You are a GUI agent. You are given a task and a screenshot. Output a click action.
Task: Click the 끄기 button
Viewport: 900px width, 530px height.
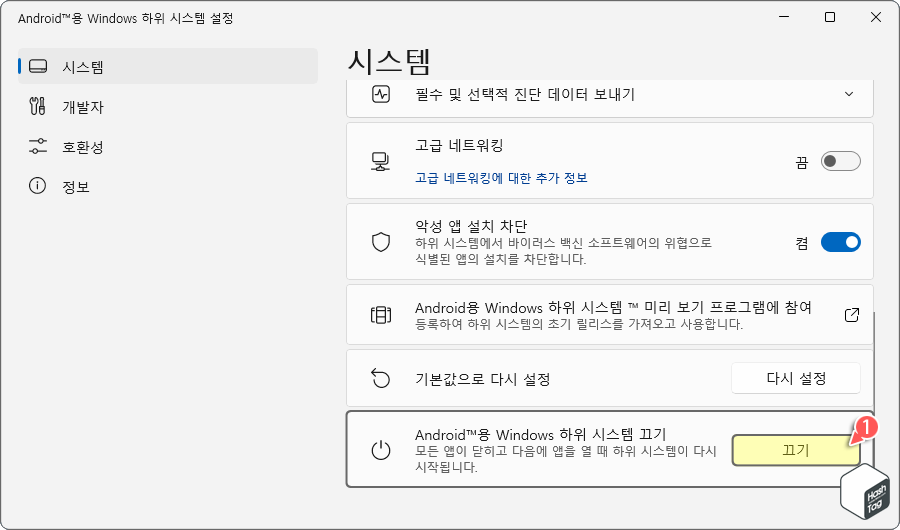coord(796,450)
